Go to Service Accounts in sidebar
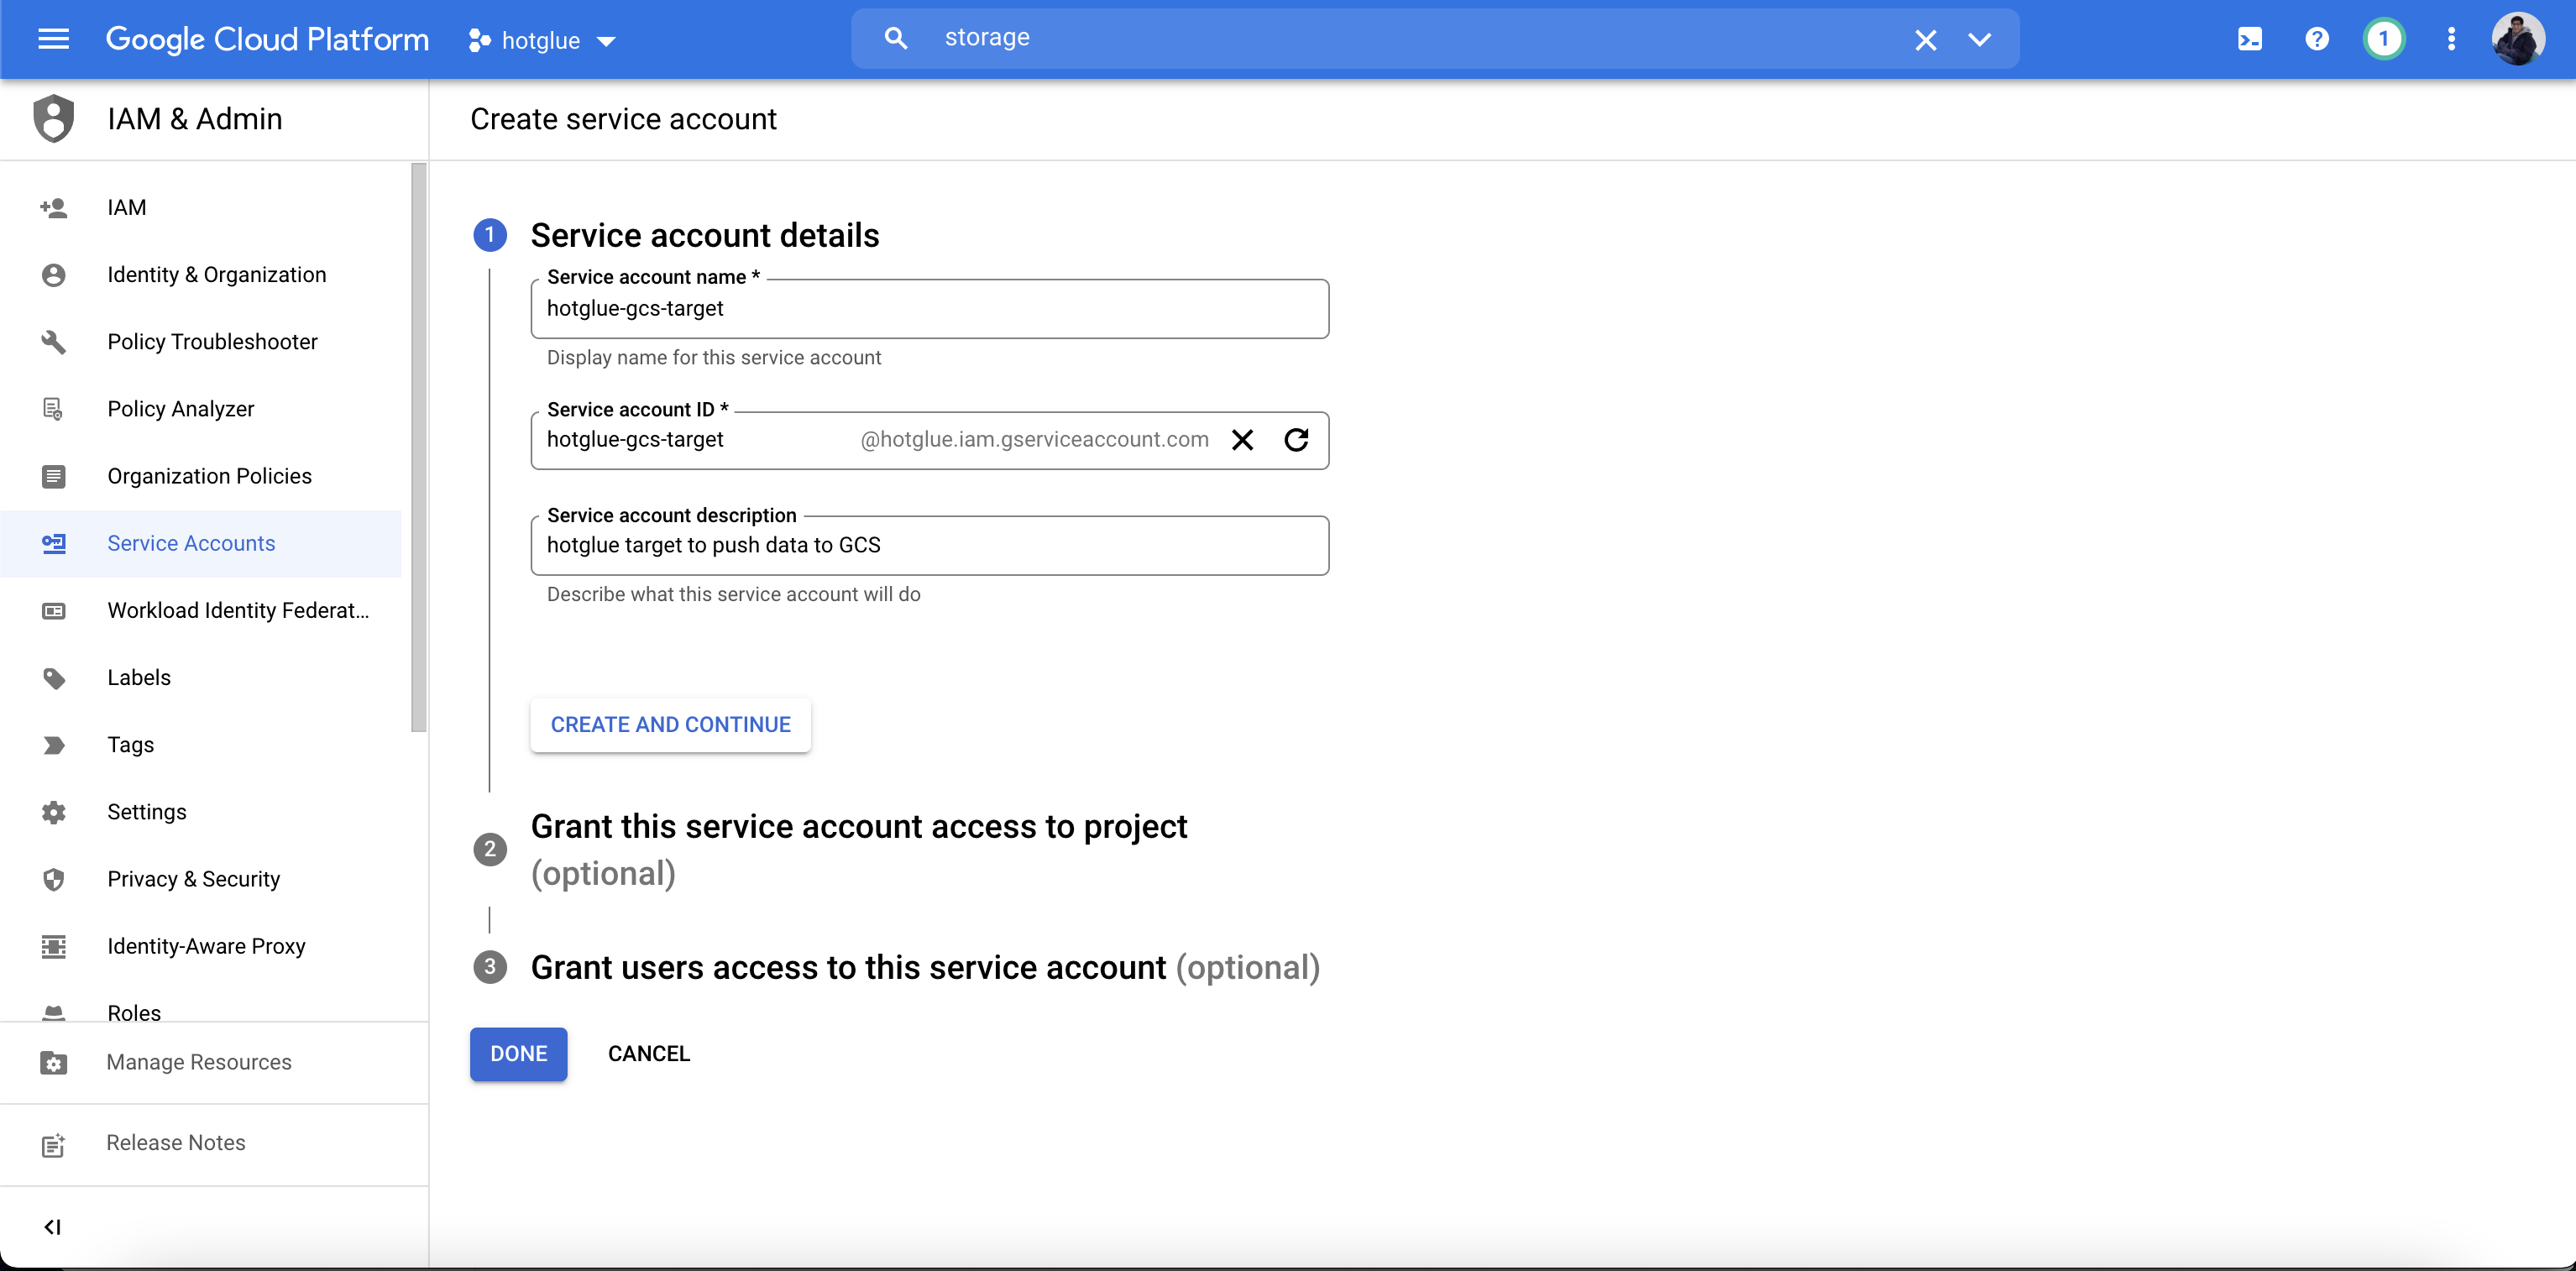Image resolution: width=2576 pixels, height=1271 pixels. [x=191, y=543]
